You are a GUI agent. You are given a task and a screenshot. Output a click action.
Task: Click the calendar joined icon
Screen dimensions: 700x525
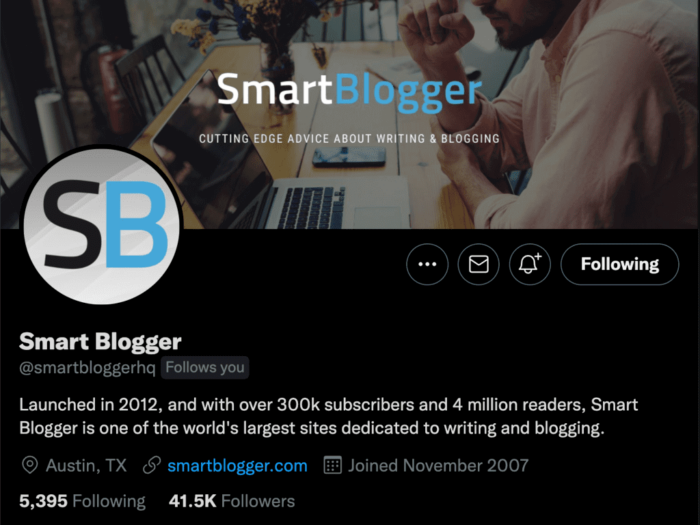pyautogui.click(x=333, y=466)
